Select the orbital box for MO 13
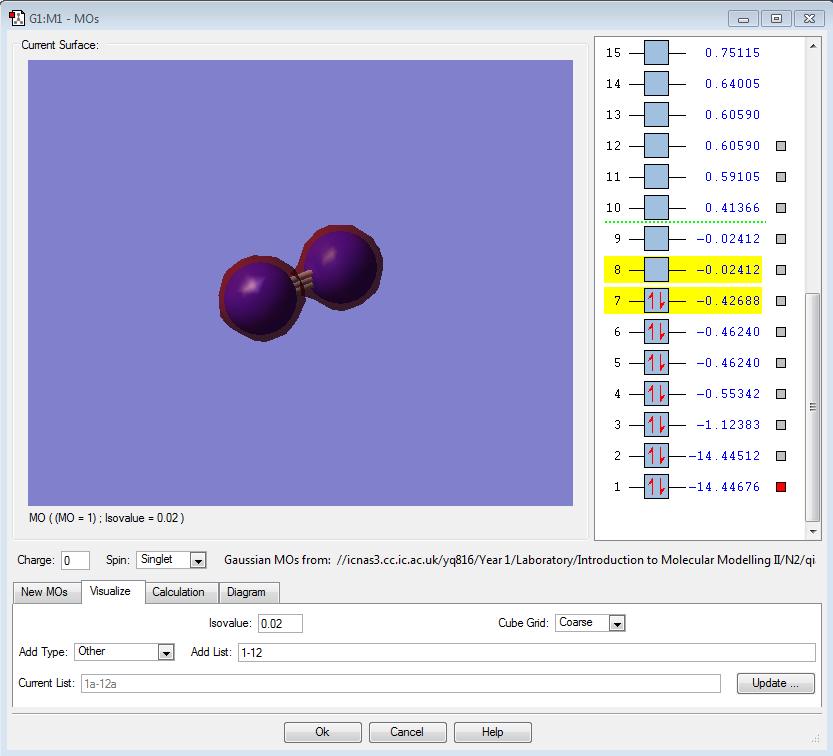Image resolution: width=833 pixels, height=756 pixels. pos(656,115)
